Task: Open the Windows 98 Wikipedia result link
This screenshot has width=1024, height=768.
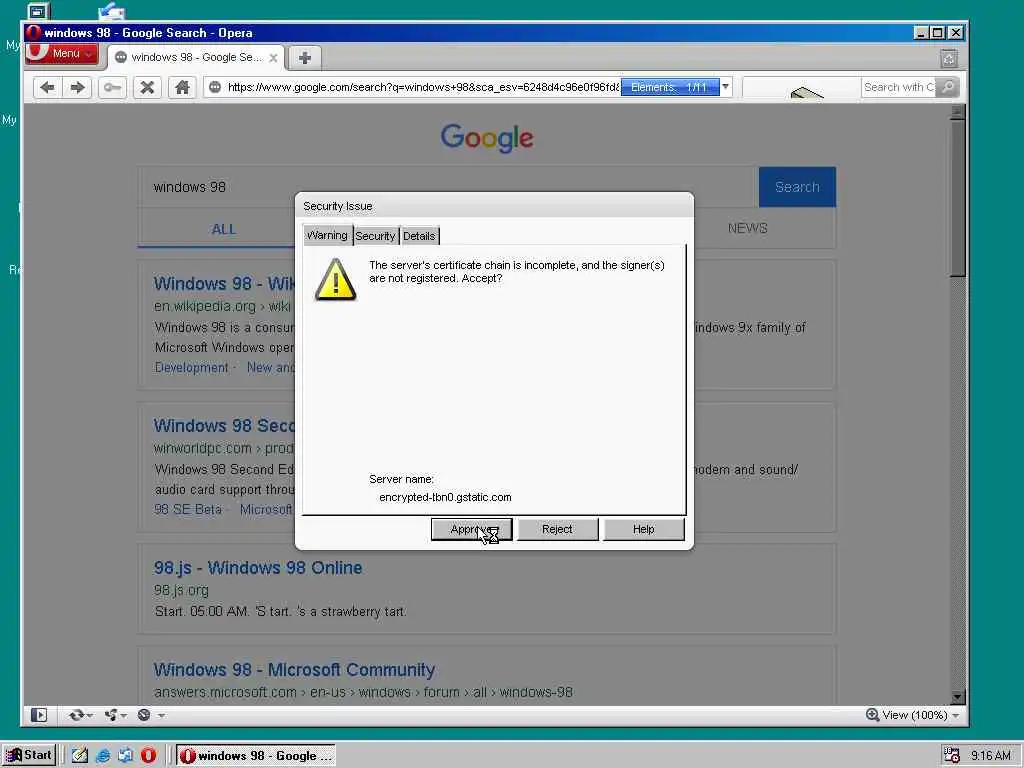Action: point(224,283)
